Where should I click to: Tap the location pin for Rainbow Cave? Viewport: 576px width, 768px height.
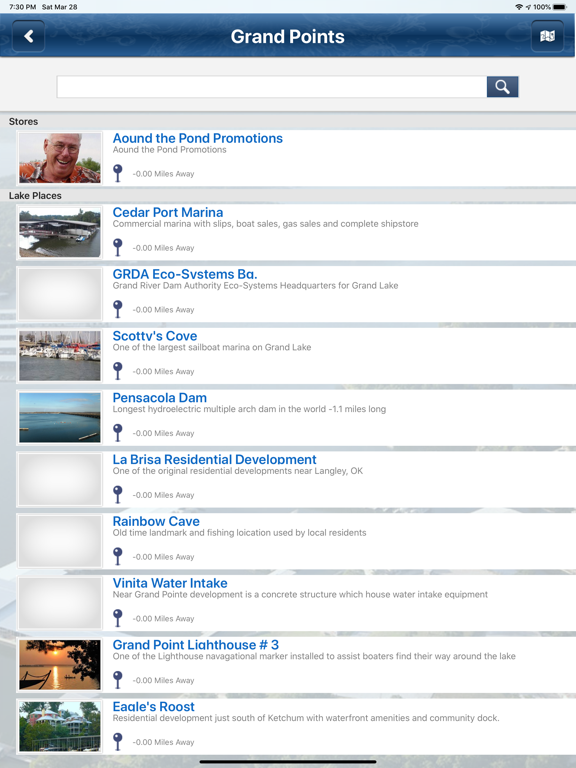point(118,555)
